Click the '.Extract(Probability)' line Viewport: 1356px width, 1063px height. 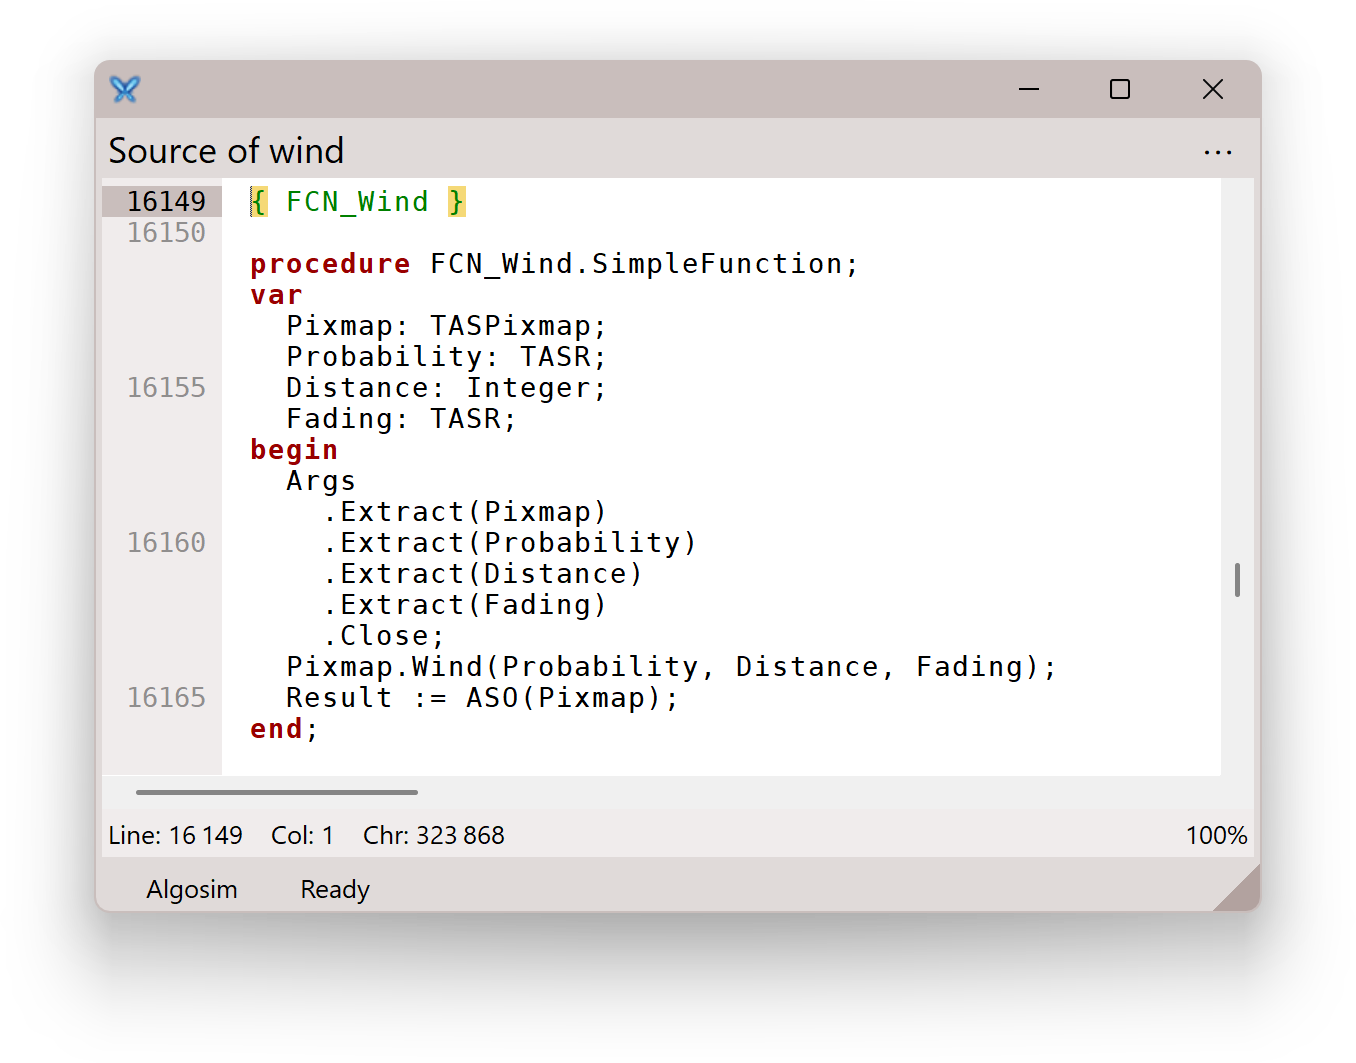(x=509, y=543)
